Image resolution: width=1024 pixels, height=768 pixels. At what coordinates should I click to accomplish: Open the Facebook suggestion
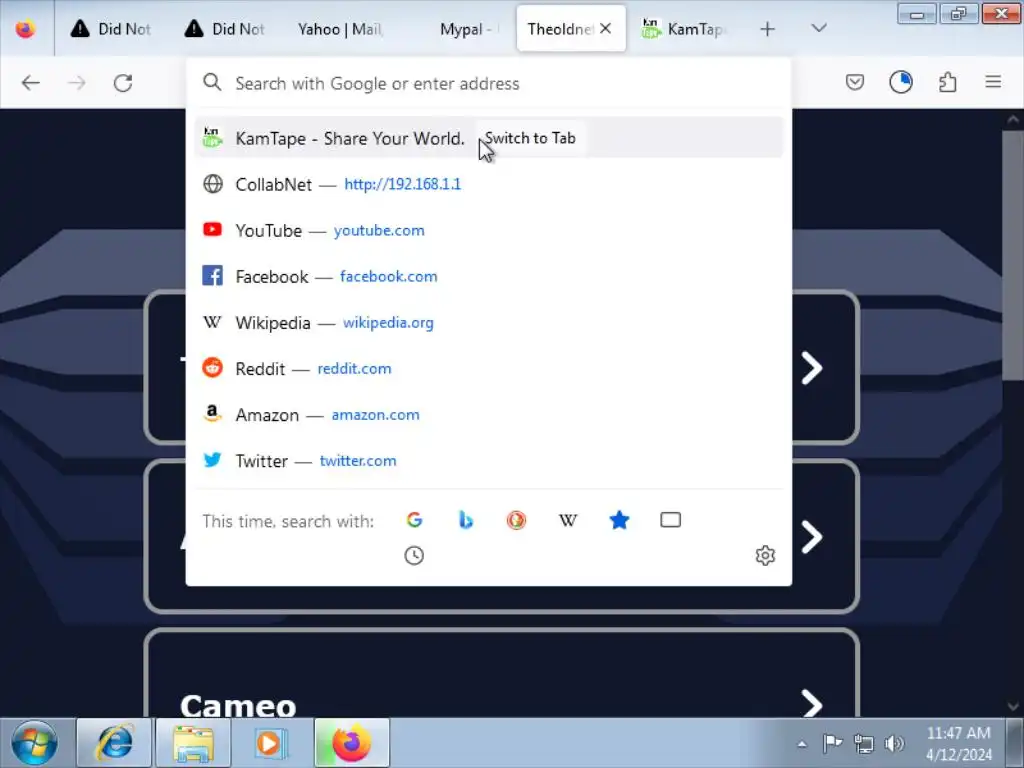[488, 276]
